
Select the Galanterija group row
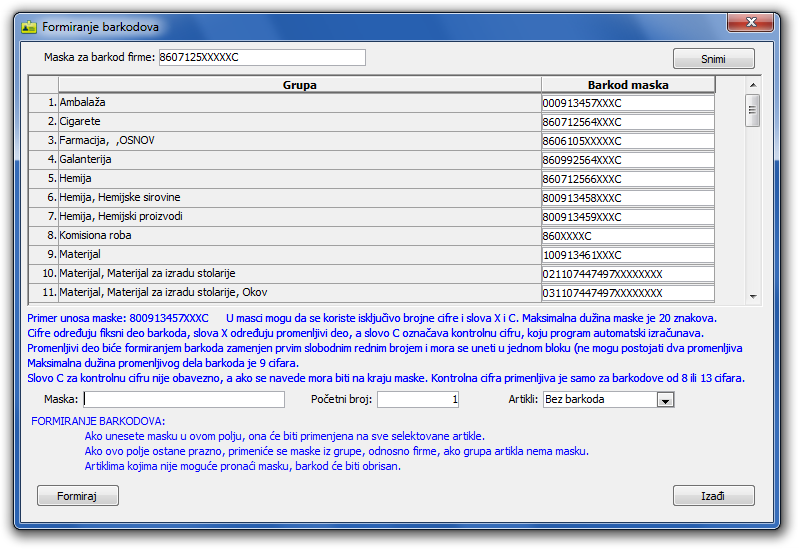(299, 160)
